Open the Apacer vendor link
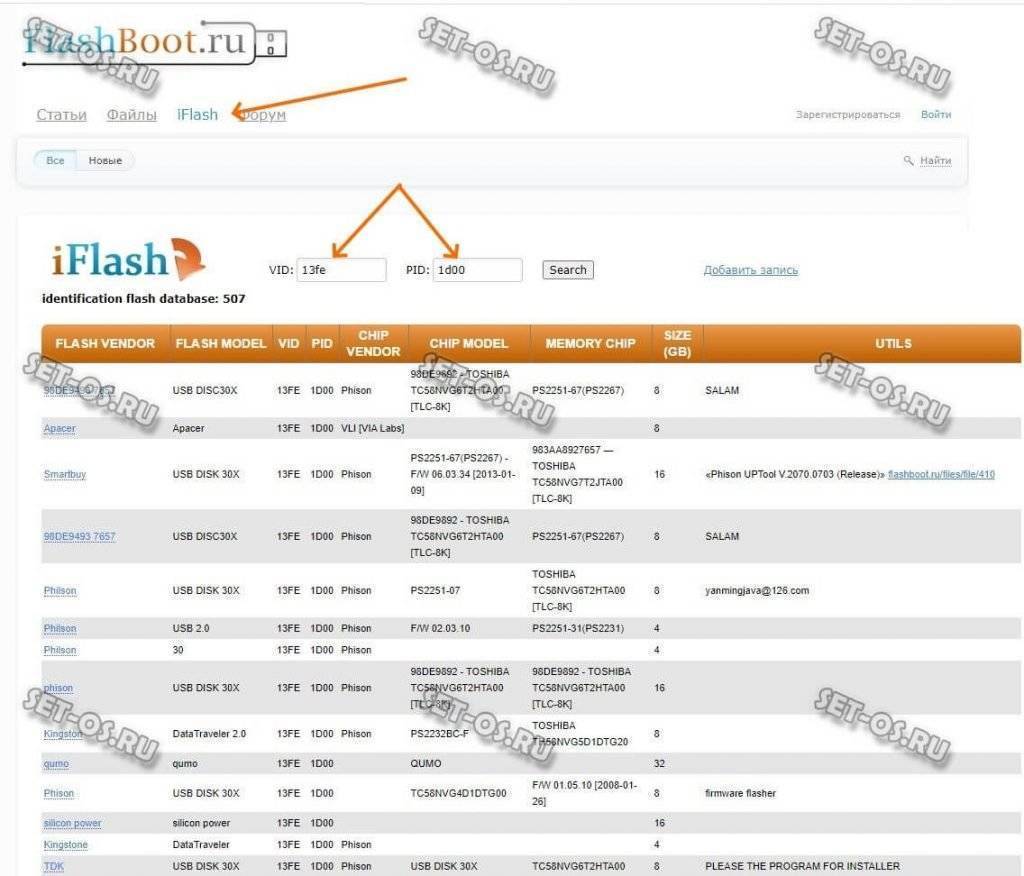The image size is (1024, 876). 59,429
